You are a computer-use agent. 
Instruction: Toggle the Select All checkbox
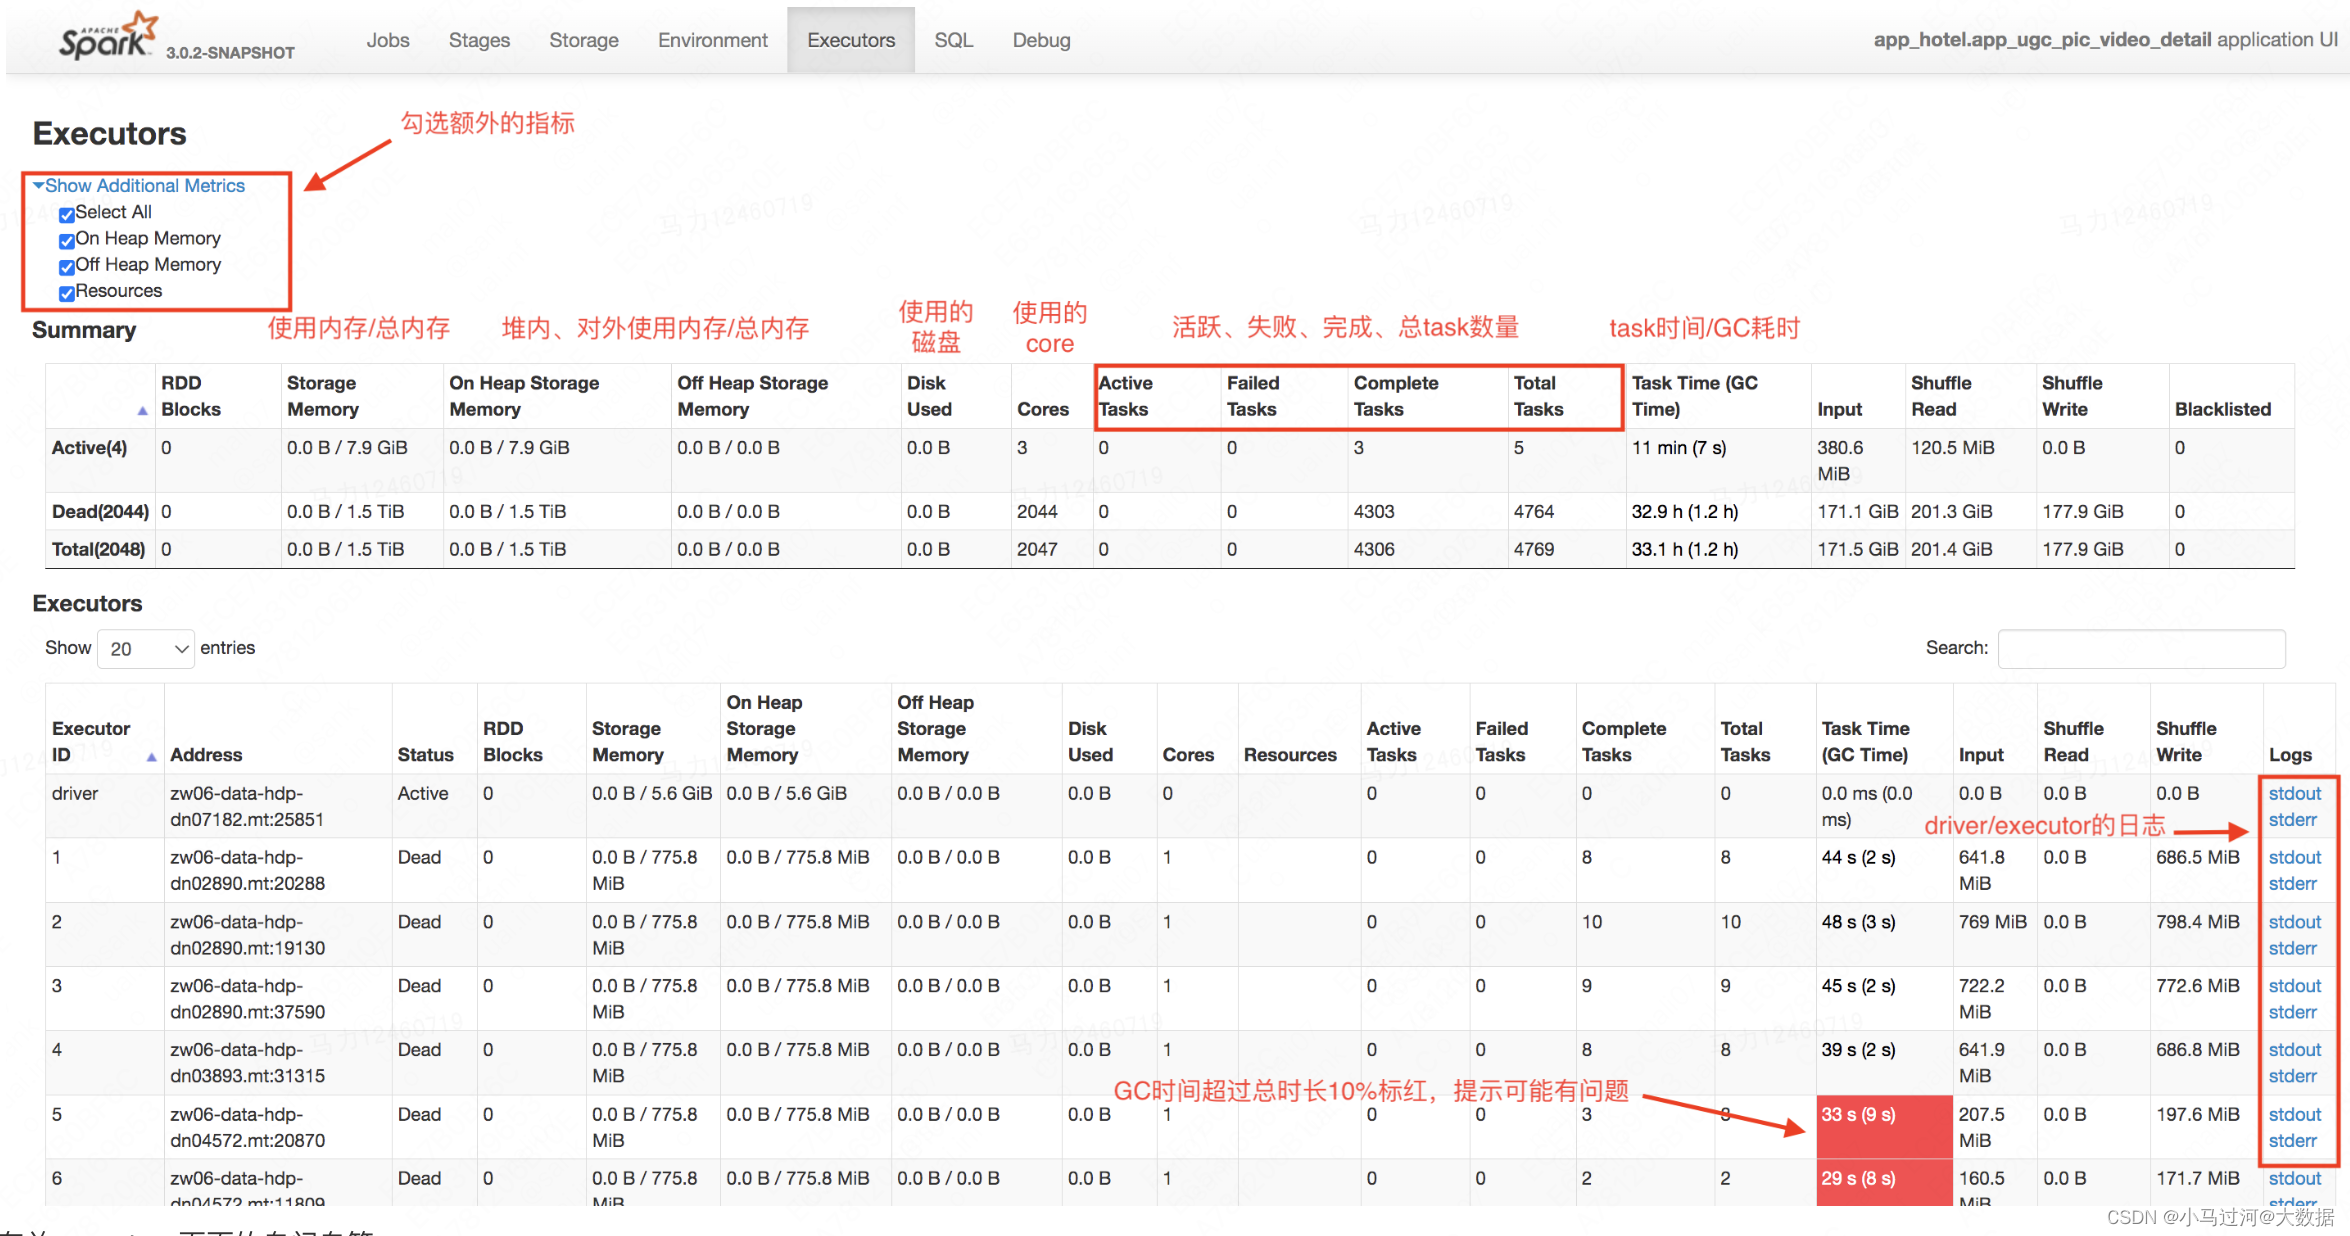(66, 214)
